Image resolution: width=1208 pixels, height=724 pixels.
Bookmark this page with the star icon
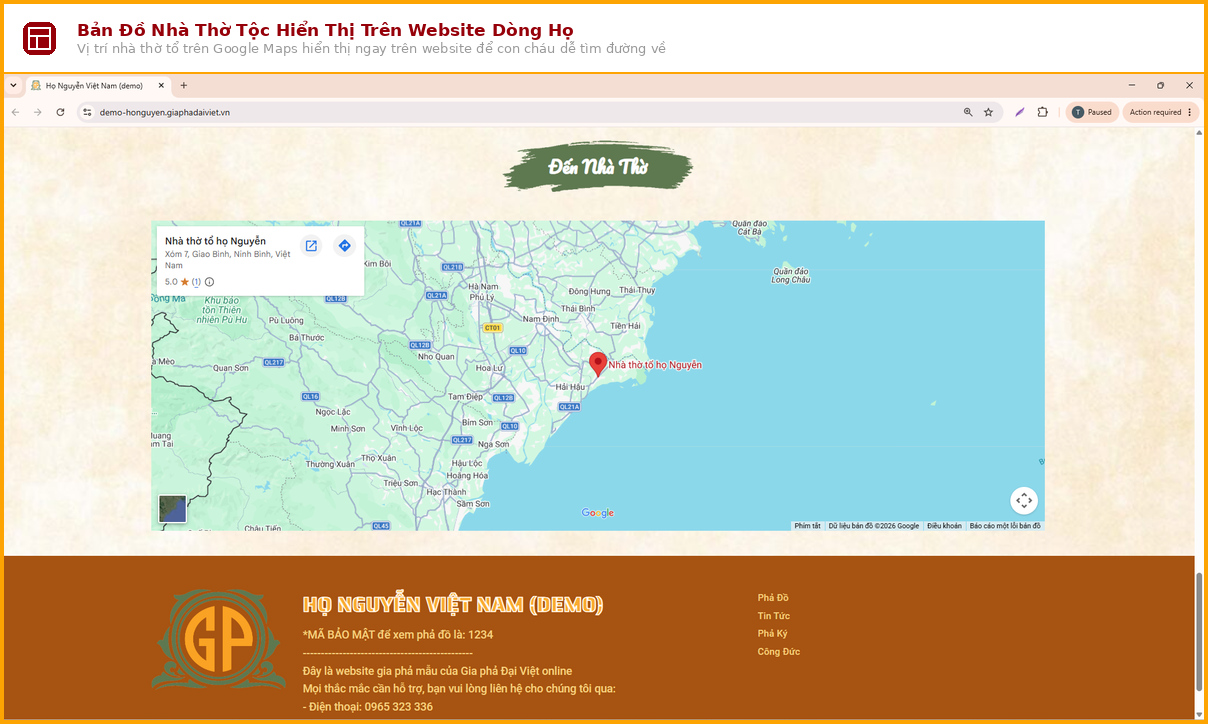[988, 112]
